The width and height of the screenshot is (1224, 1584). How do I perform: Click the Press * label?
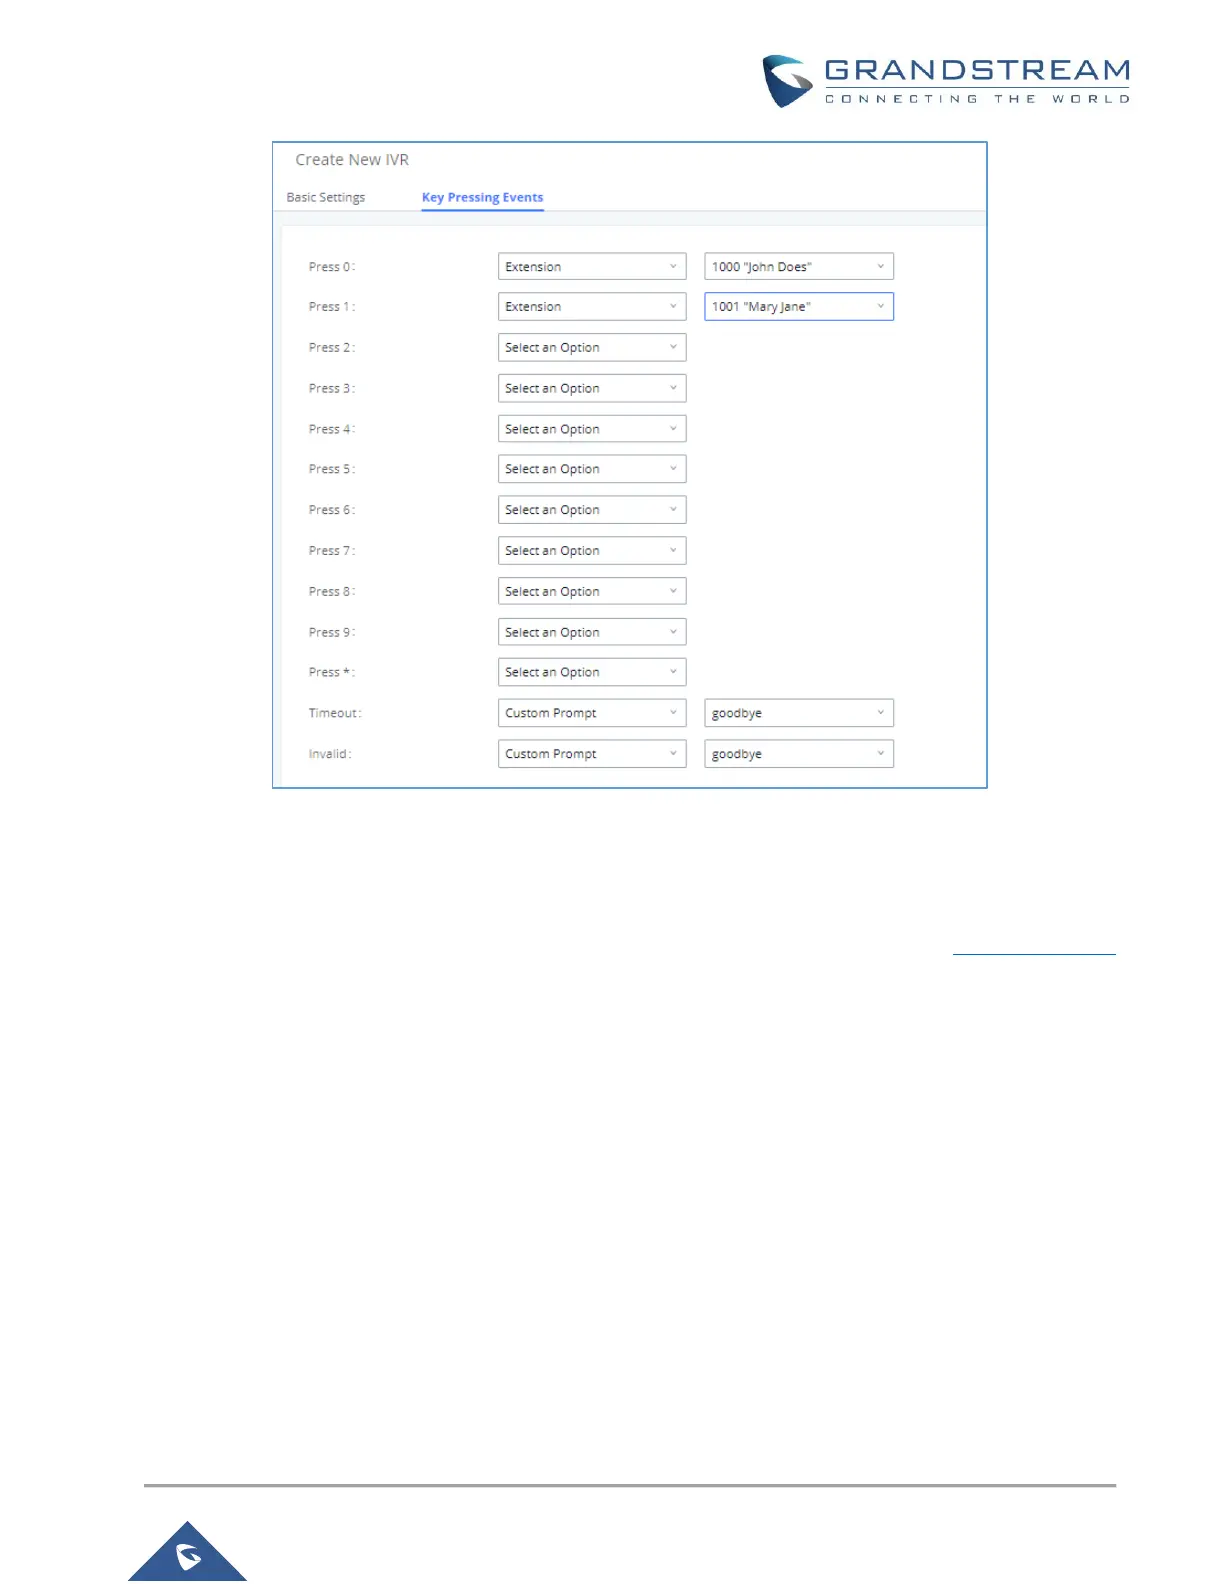[332, 672]
